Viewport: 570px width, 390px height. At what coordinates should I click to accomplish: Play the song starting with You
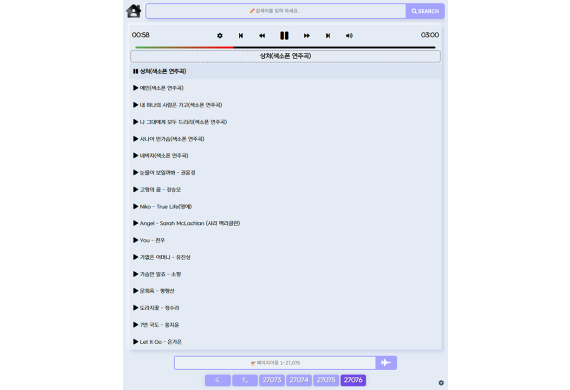point(285,240)
